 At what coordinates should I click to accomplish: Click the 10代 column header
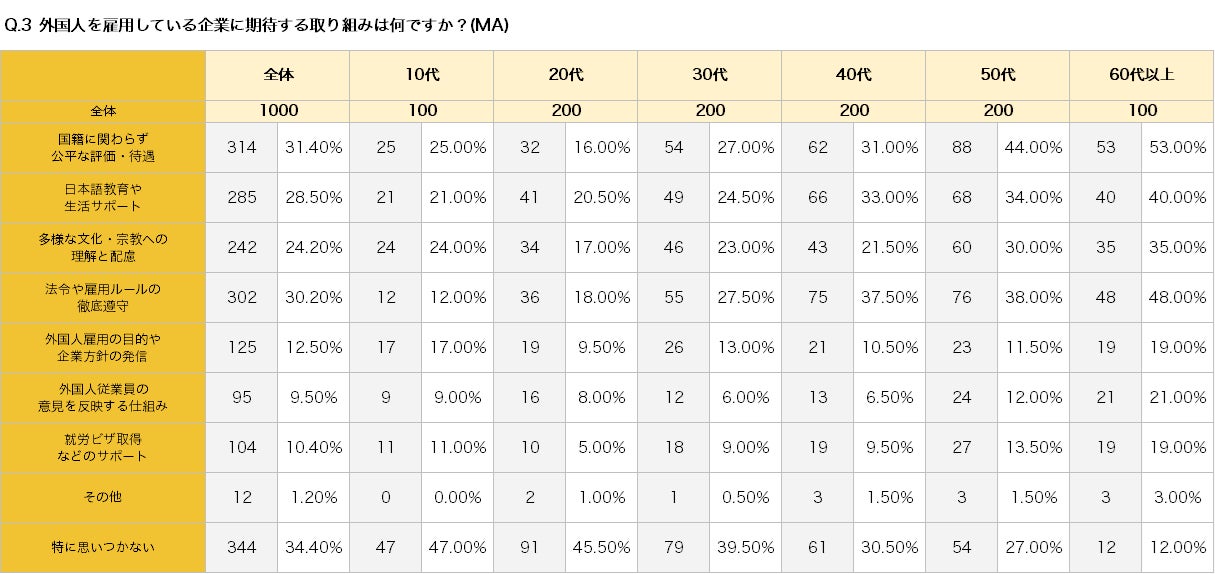(421, 75)
